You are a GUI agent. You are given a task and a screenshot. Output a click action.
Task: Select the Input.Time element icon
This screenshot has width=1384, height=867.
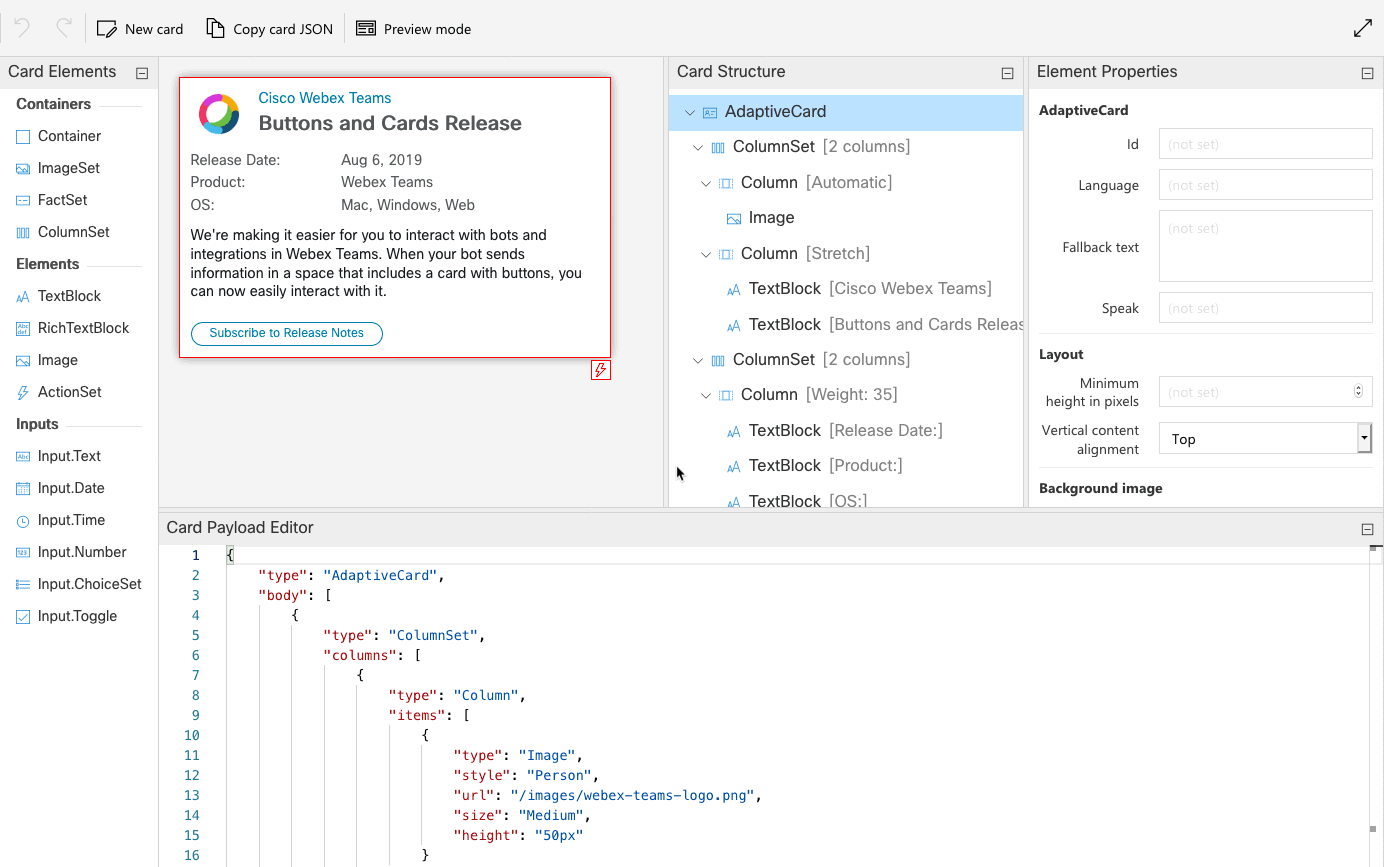point(23,520)
